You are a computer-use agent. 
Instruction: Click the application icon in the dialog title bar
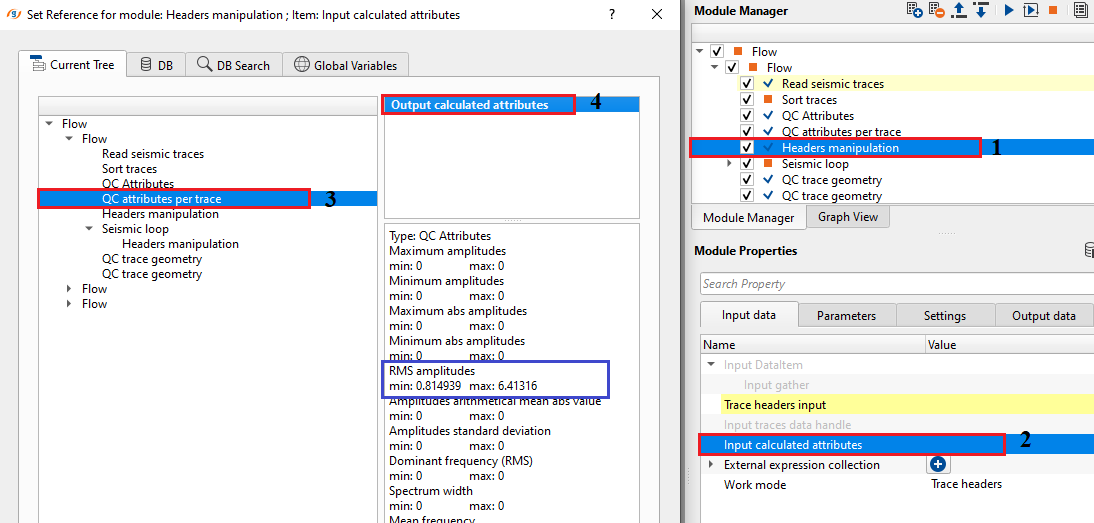coord(14,14)
